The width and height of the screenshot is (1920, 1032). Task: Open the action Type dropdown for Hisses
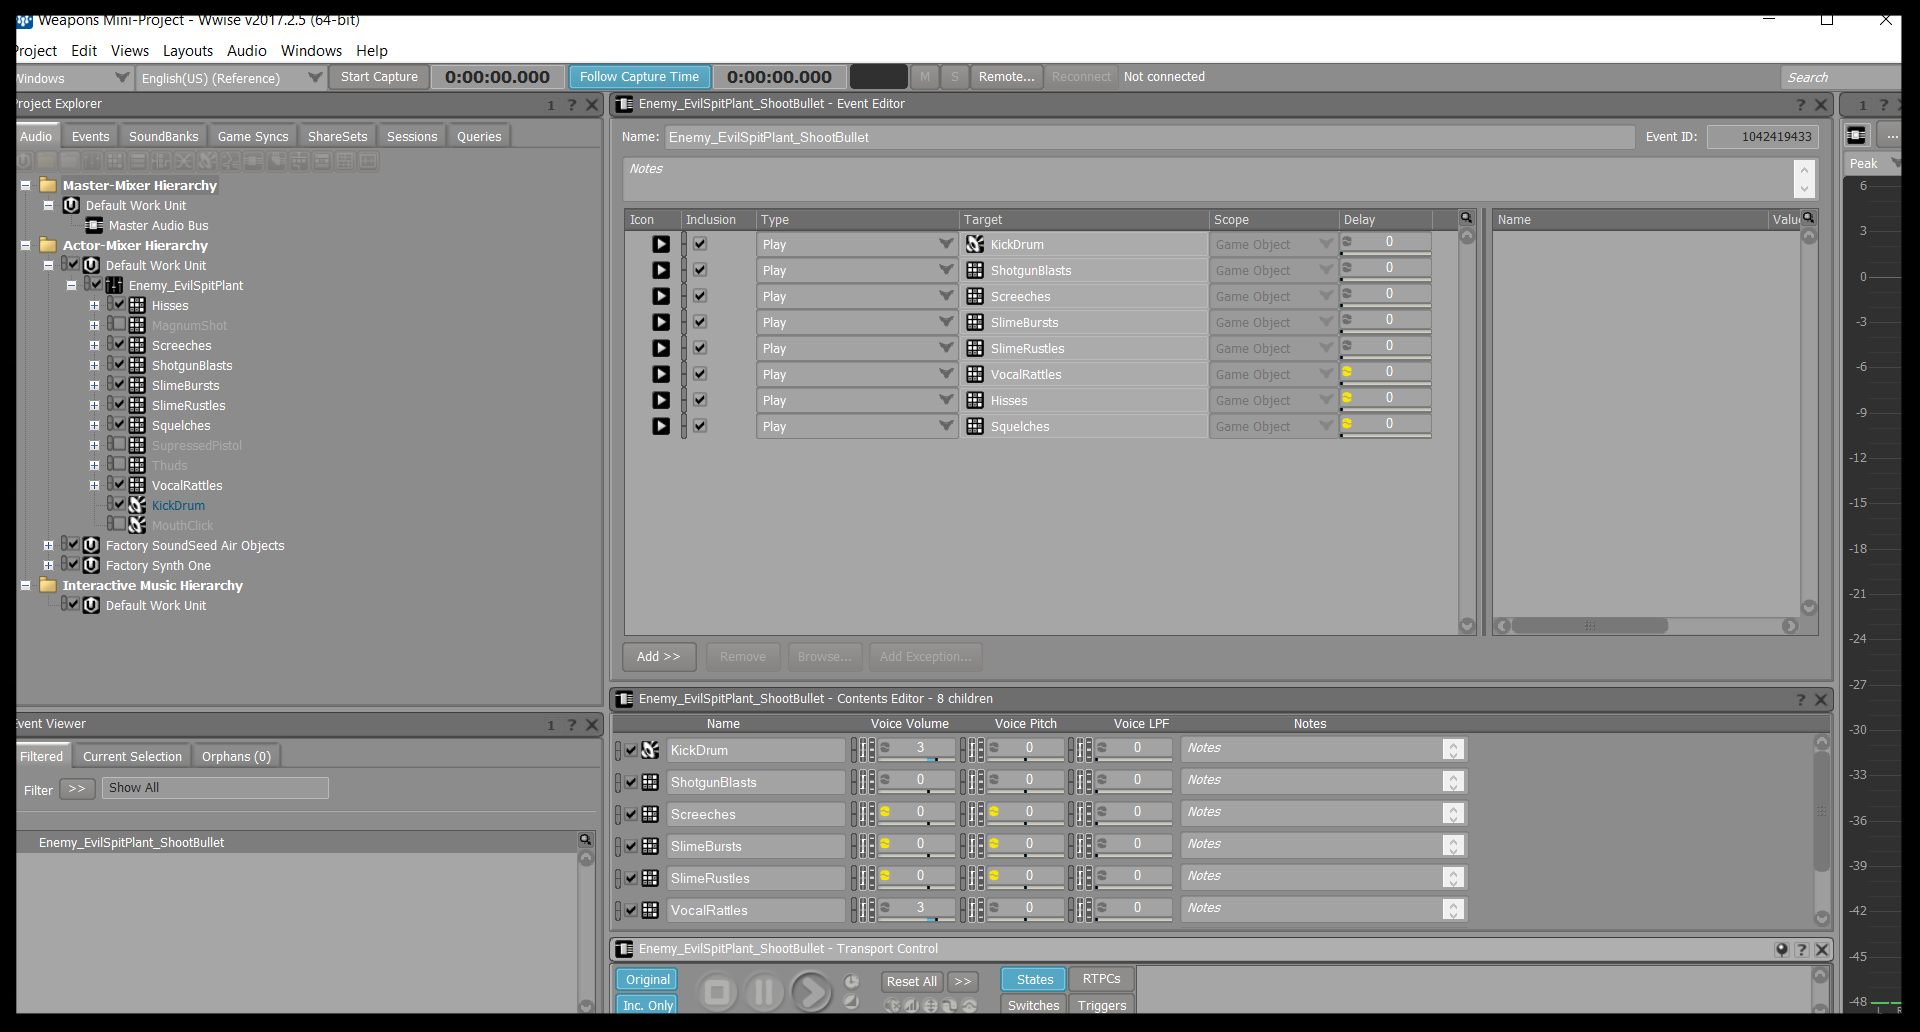pos(946,400)
